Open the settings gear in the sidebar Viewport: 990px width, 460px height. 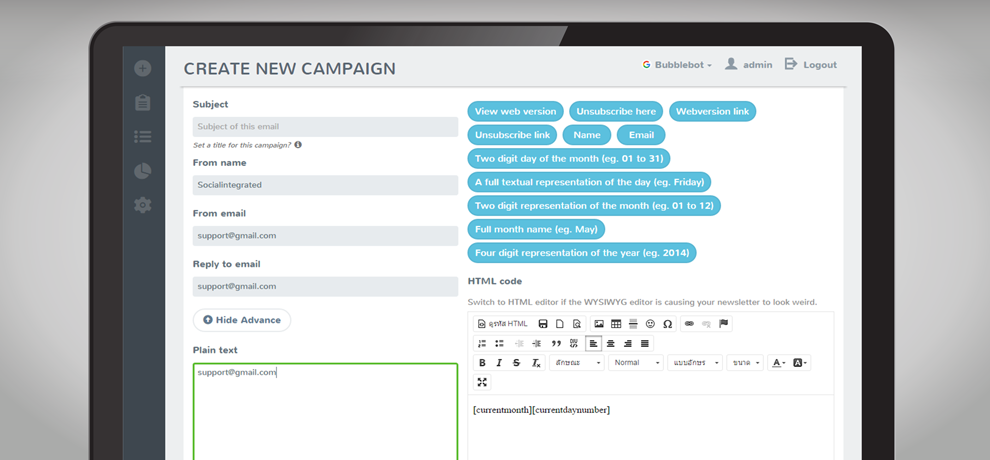pos(142,205)
